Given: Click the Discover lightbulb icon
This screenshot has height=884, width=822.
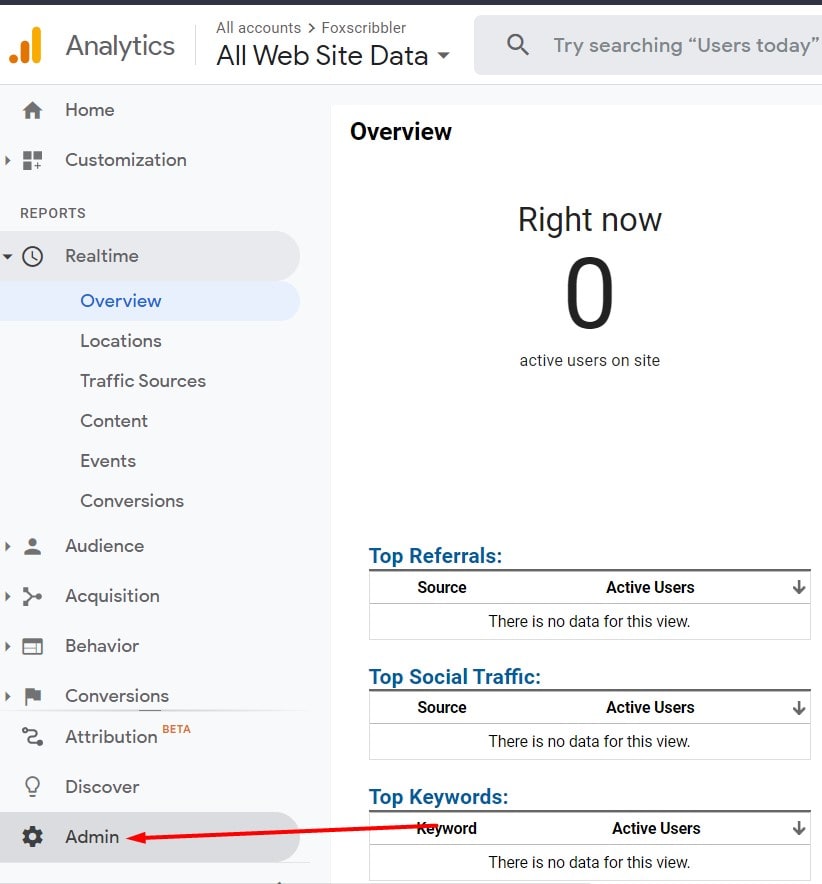Looking at the screenshot, I should 32,786.
